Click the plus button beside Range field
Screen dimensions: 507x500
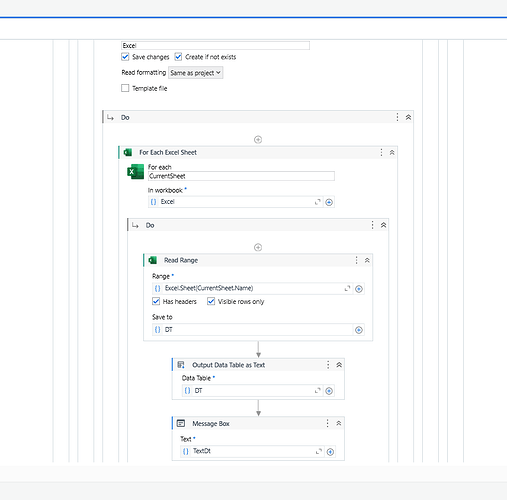pos(359,289)
